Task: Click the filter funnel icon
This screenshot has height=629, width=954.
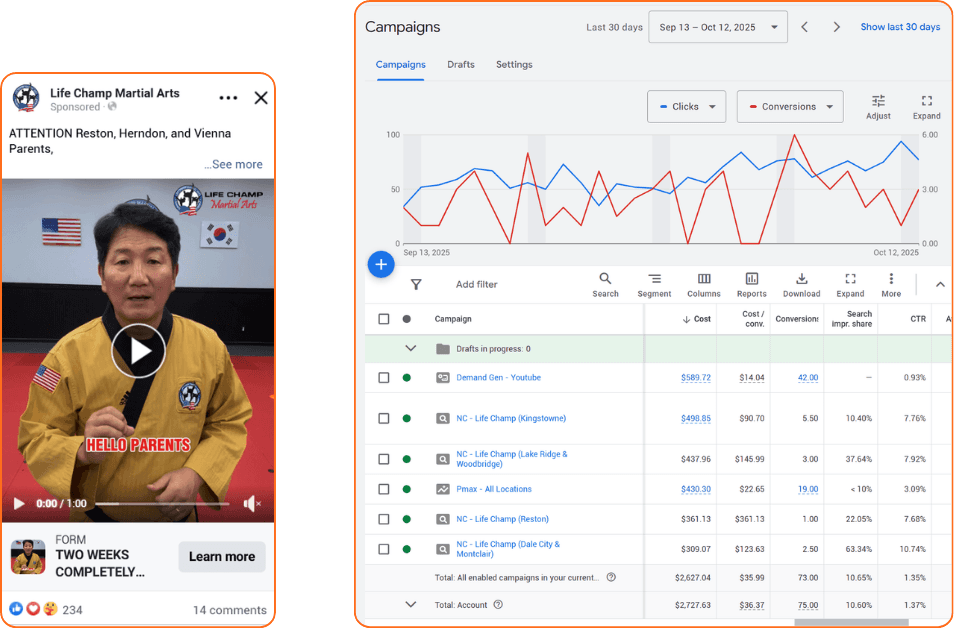Action: (x=416, y=284)
